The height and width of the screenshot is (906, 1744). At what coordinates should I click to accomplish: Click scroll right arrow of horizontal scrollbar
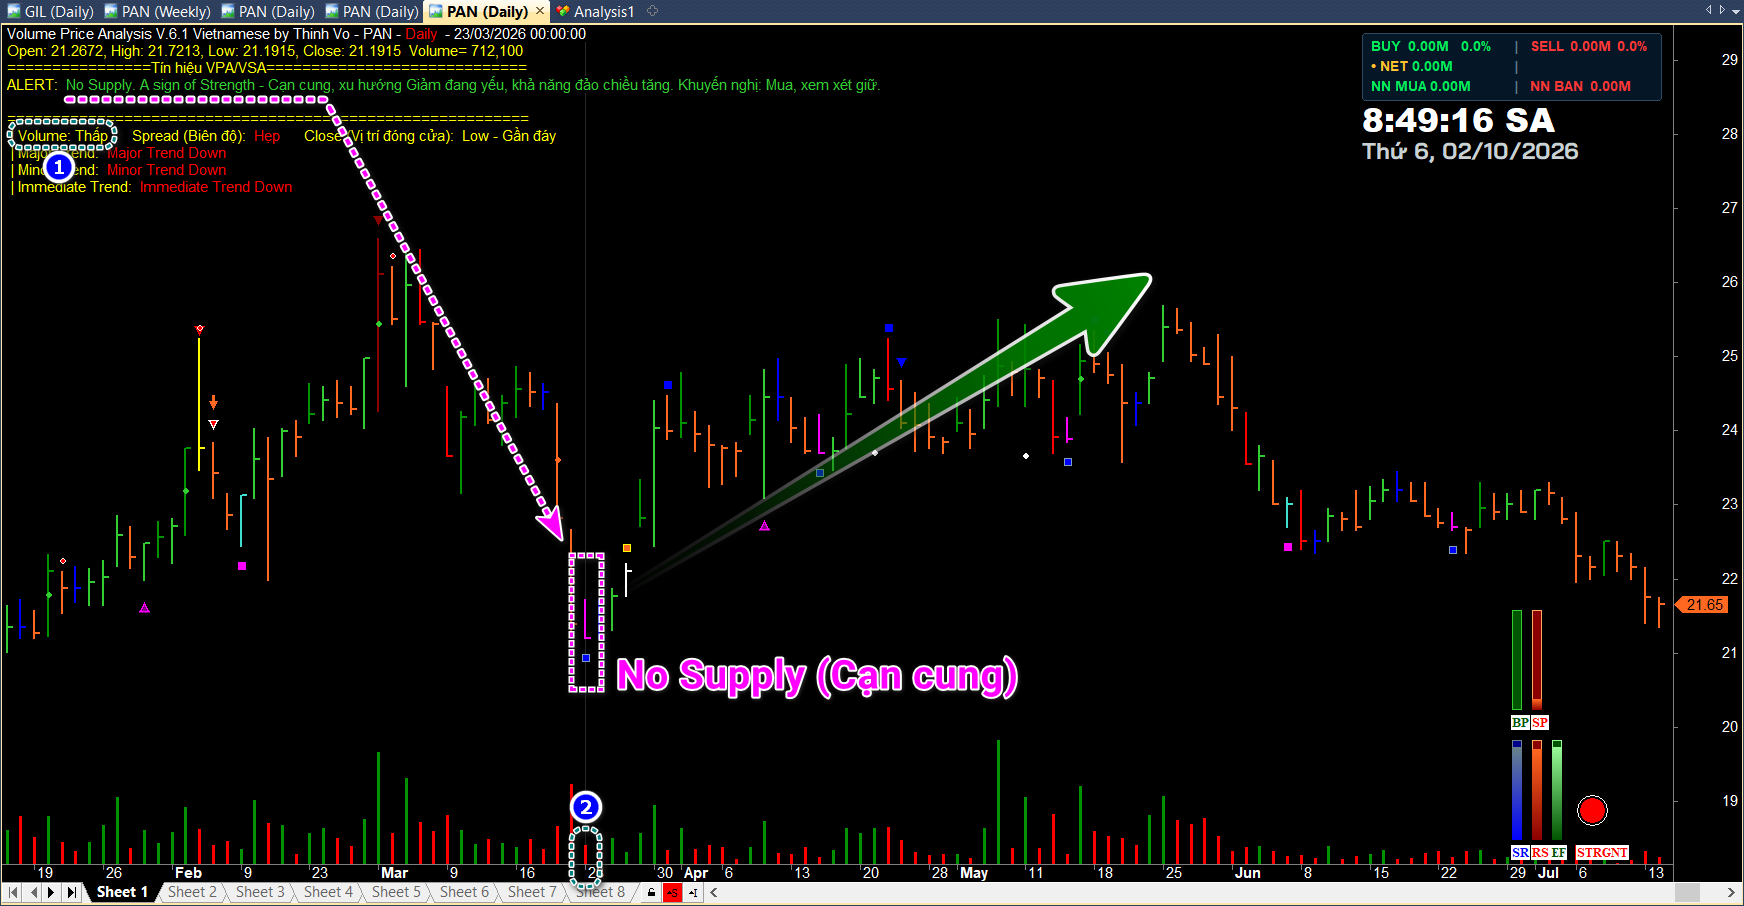[x=1731, y=892]
